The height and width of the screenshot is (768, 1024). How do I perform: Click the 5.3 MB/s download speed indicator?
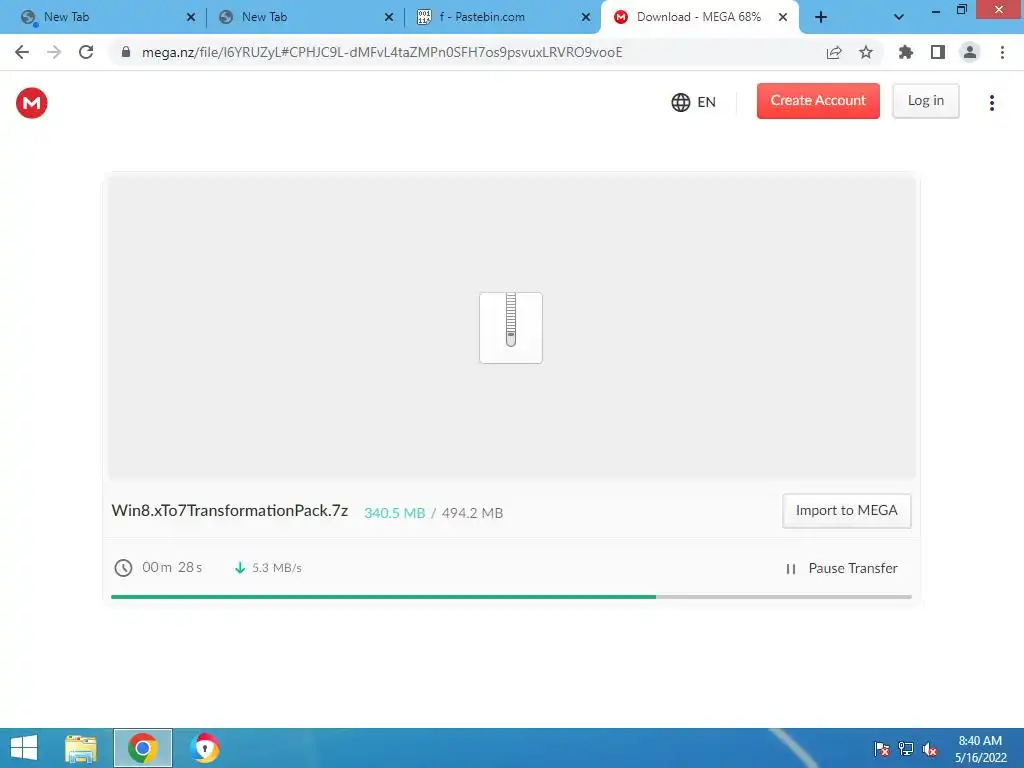point(268,568)
